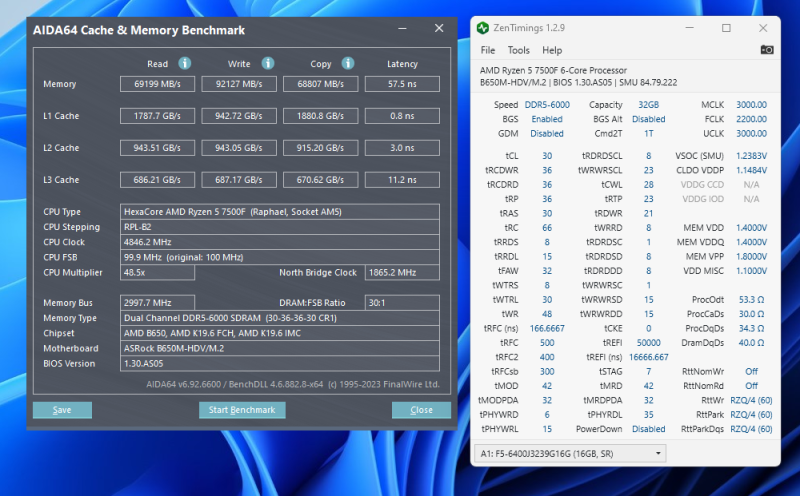Viewport: 800px width, 496px height.
Task: Take ZenTimings screenshot with camera icon
Action: click(x=767, y=49)
